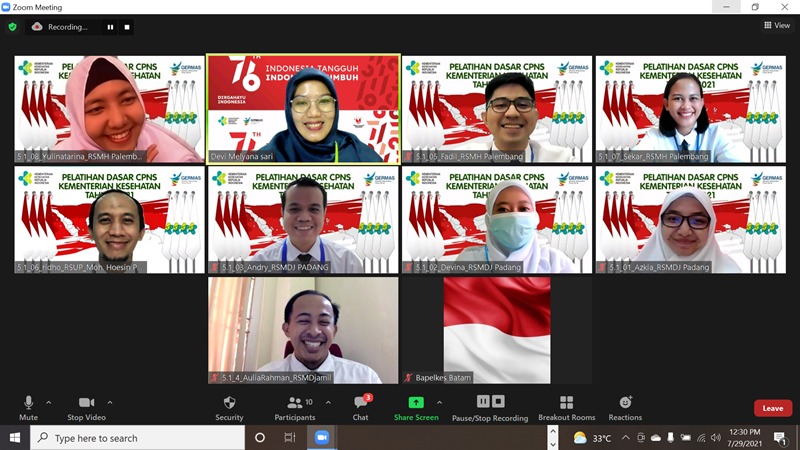Stop the recording using top-left stop icon
The width and height of the screenshot is (800, 450).
[x=127, y=27]
